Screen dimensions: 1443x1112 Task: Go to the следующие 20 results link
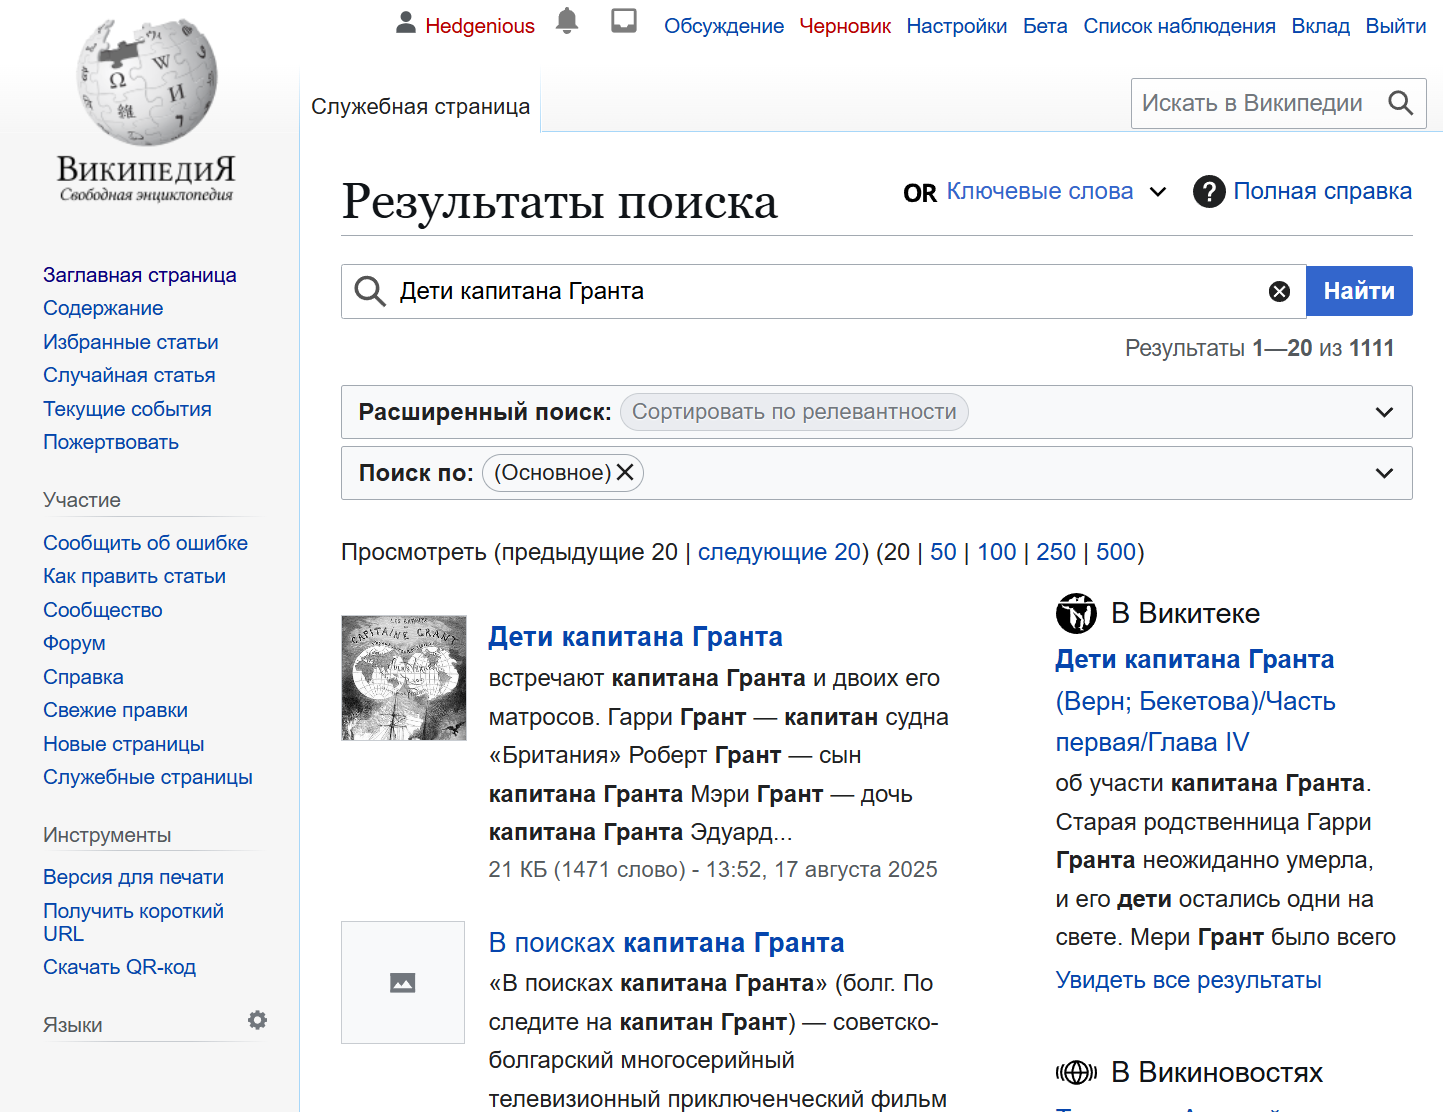pos(779,552)
